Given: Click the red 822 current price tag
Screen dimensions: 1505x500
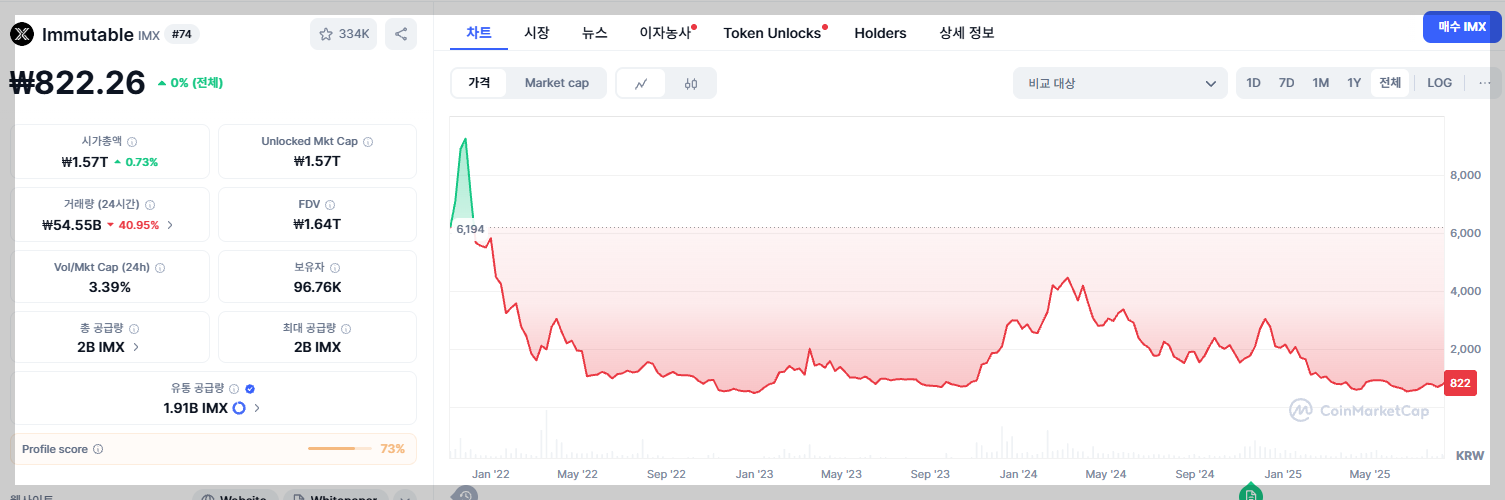Looking at the screenshot, I should 1461,383.
